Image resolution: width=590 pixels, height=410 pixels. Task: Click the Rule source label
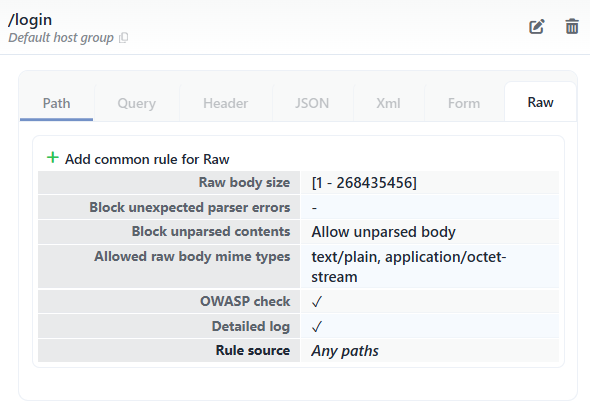point(253,350)
